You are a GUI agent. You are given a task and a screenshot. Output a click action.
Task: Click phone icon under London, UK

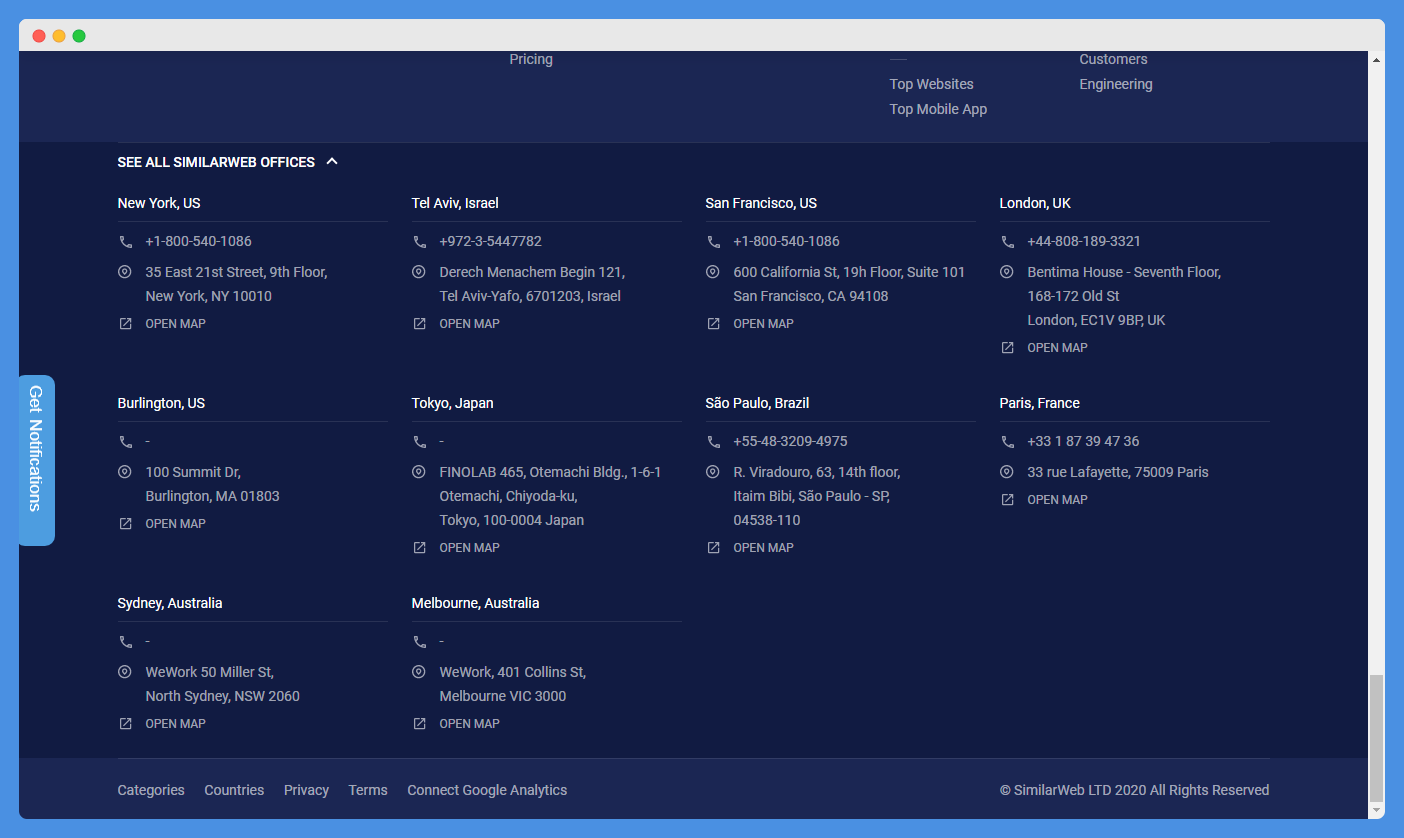pos(1007,242)
